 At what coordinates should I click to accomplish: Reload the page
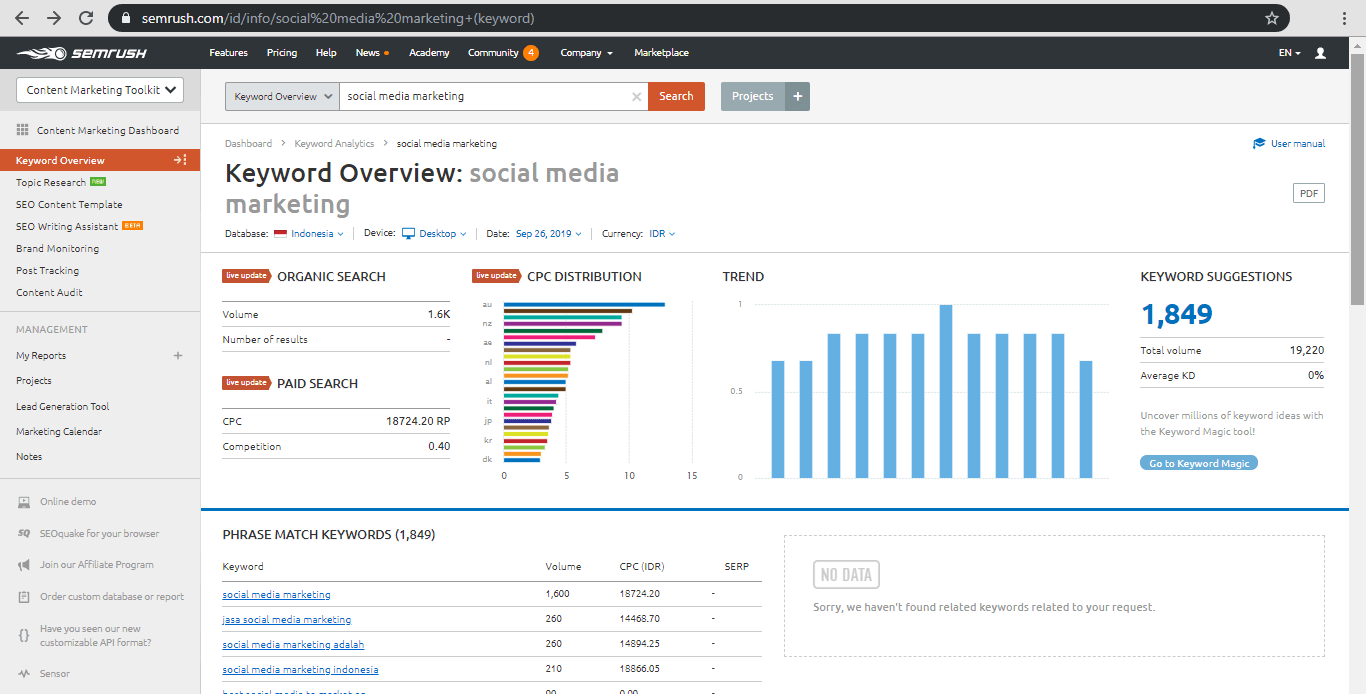[x=86, y=18]
